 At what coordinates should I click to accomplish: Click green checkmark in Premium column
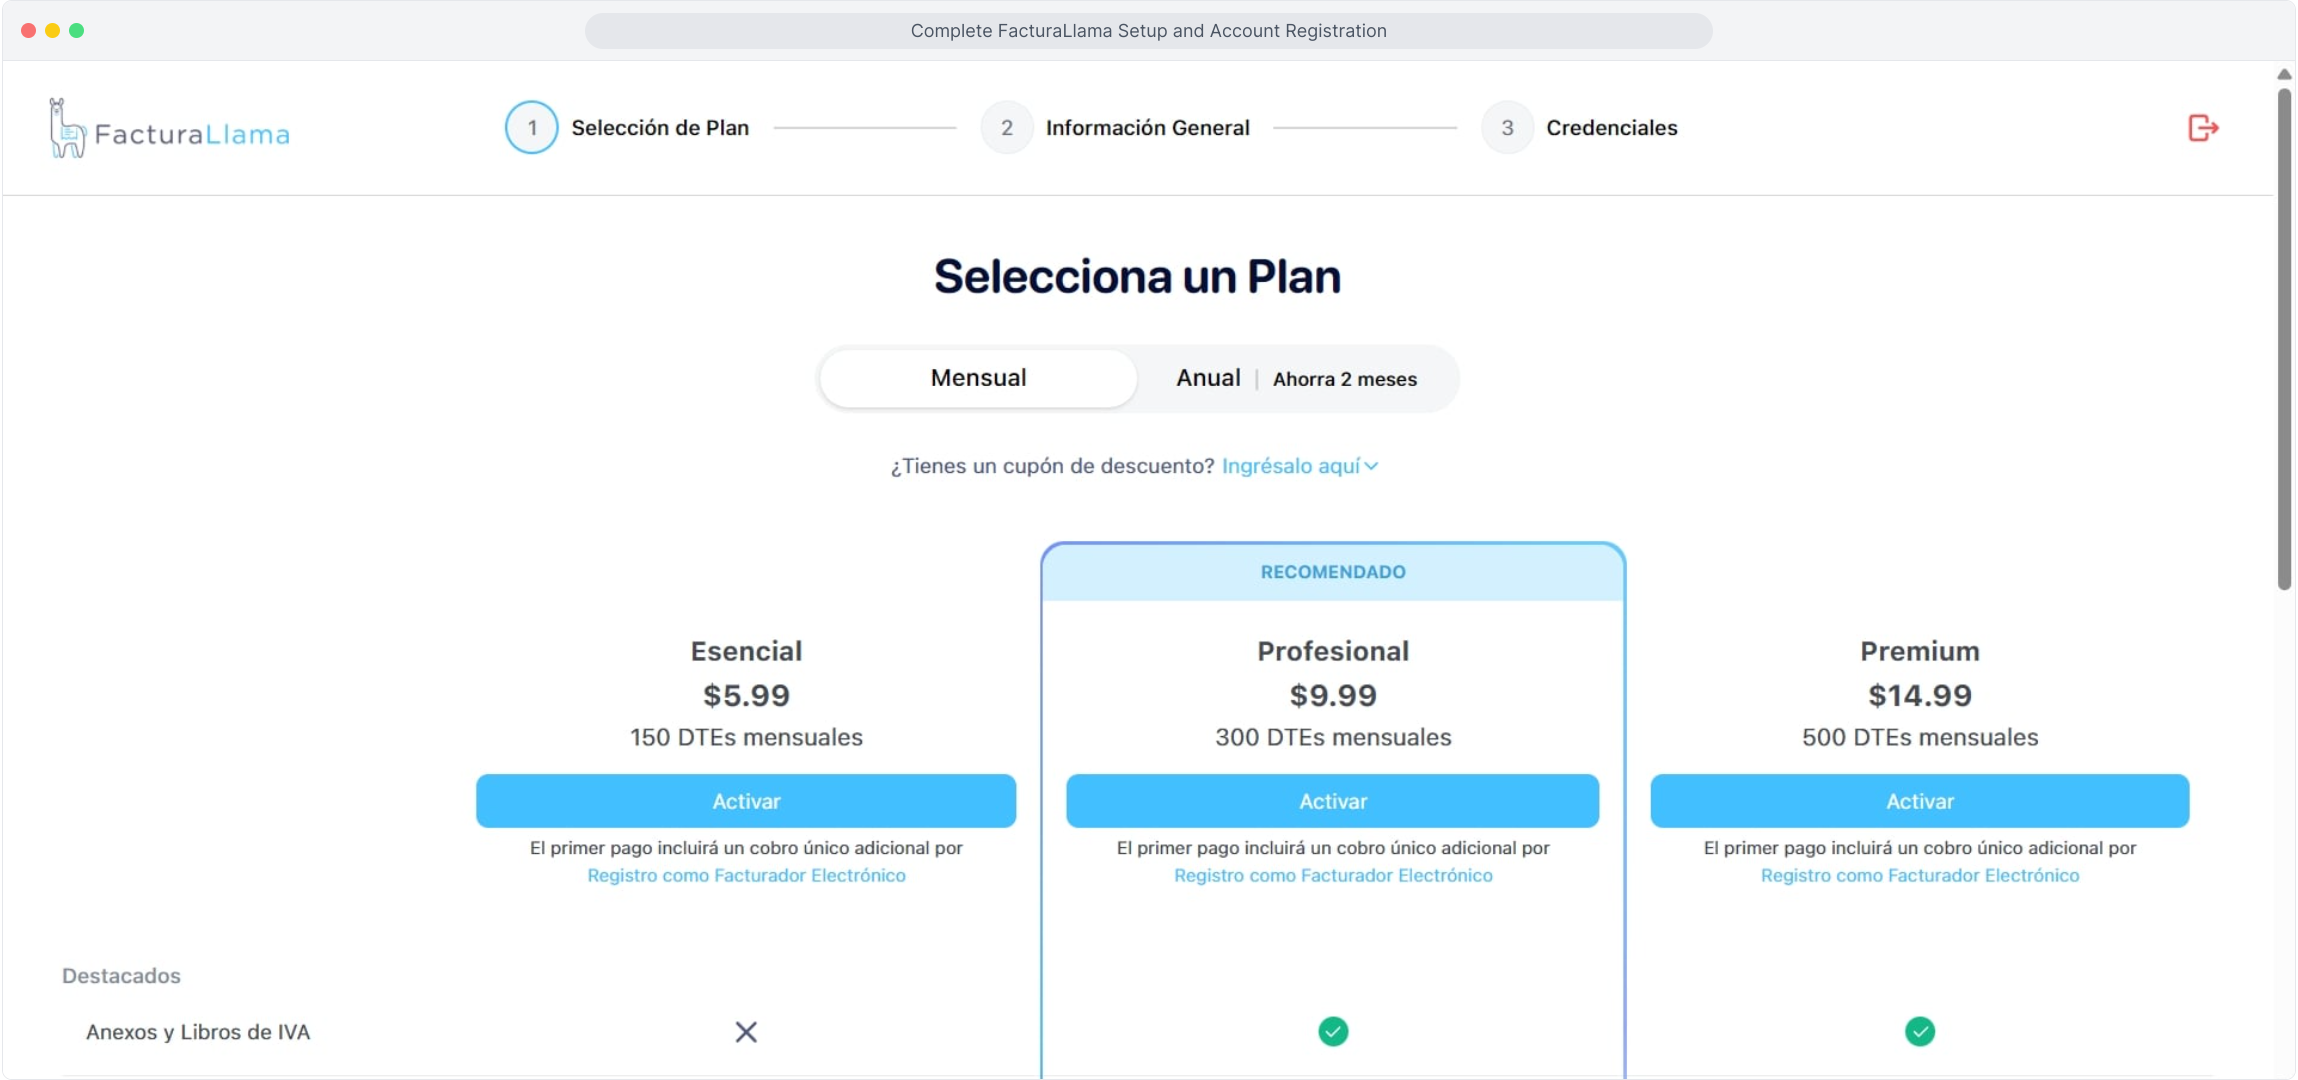click(x=1919, y=1031)
